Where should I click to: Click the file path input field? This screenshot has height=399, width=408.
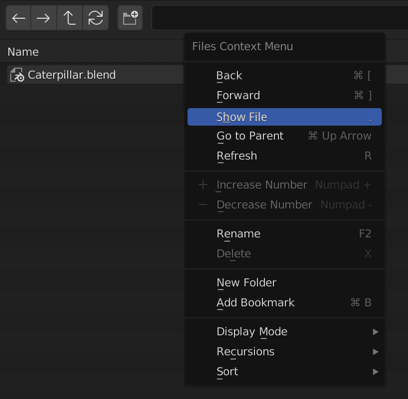[280, 18]
